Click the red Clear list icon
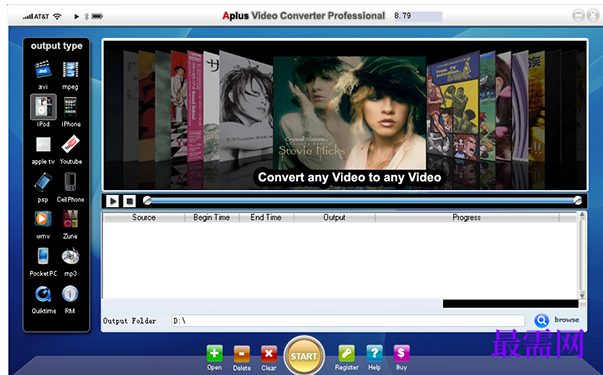Image resolution: width=603 pixels, height=375 pixels. [269, 353]
